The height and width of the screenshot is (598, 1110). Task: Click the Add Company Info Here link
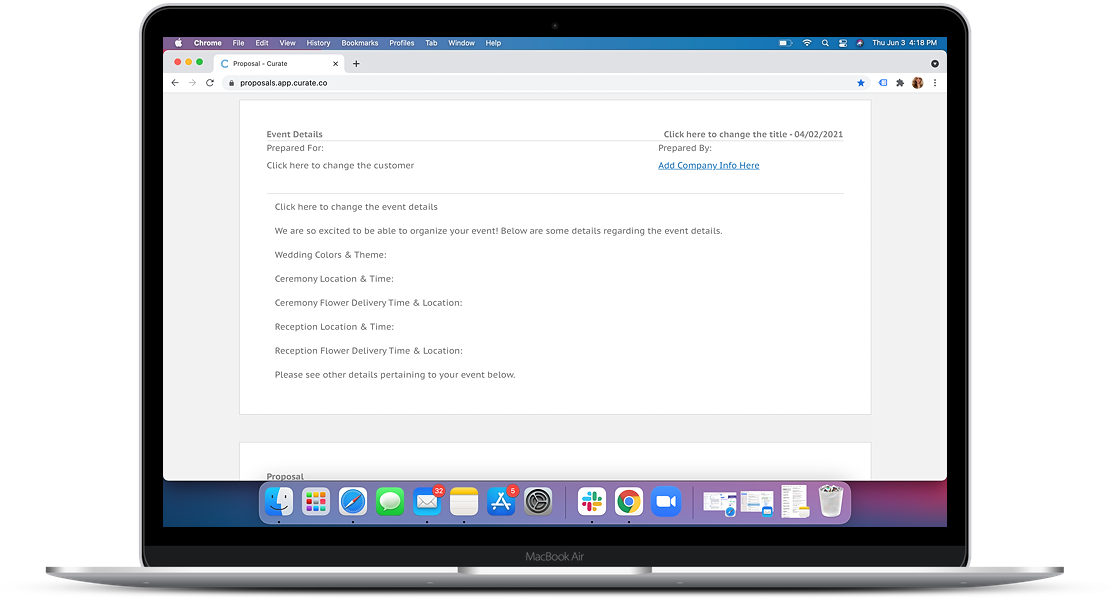[x=708, y=166]
